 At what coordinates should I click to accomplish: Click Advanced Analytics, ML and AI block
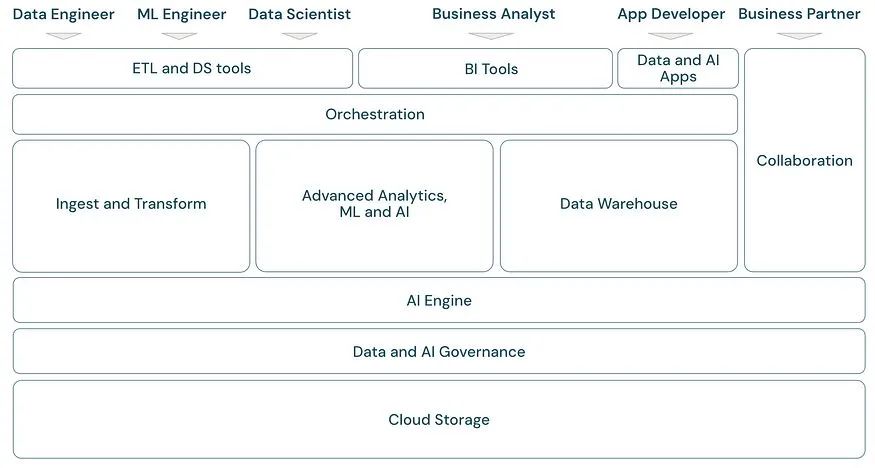point(374,206)
